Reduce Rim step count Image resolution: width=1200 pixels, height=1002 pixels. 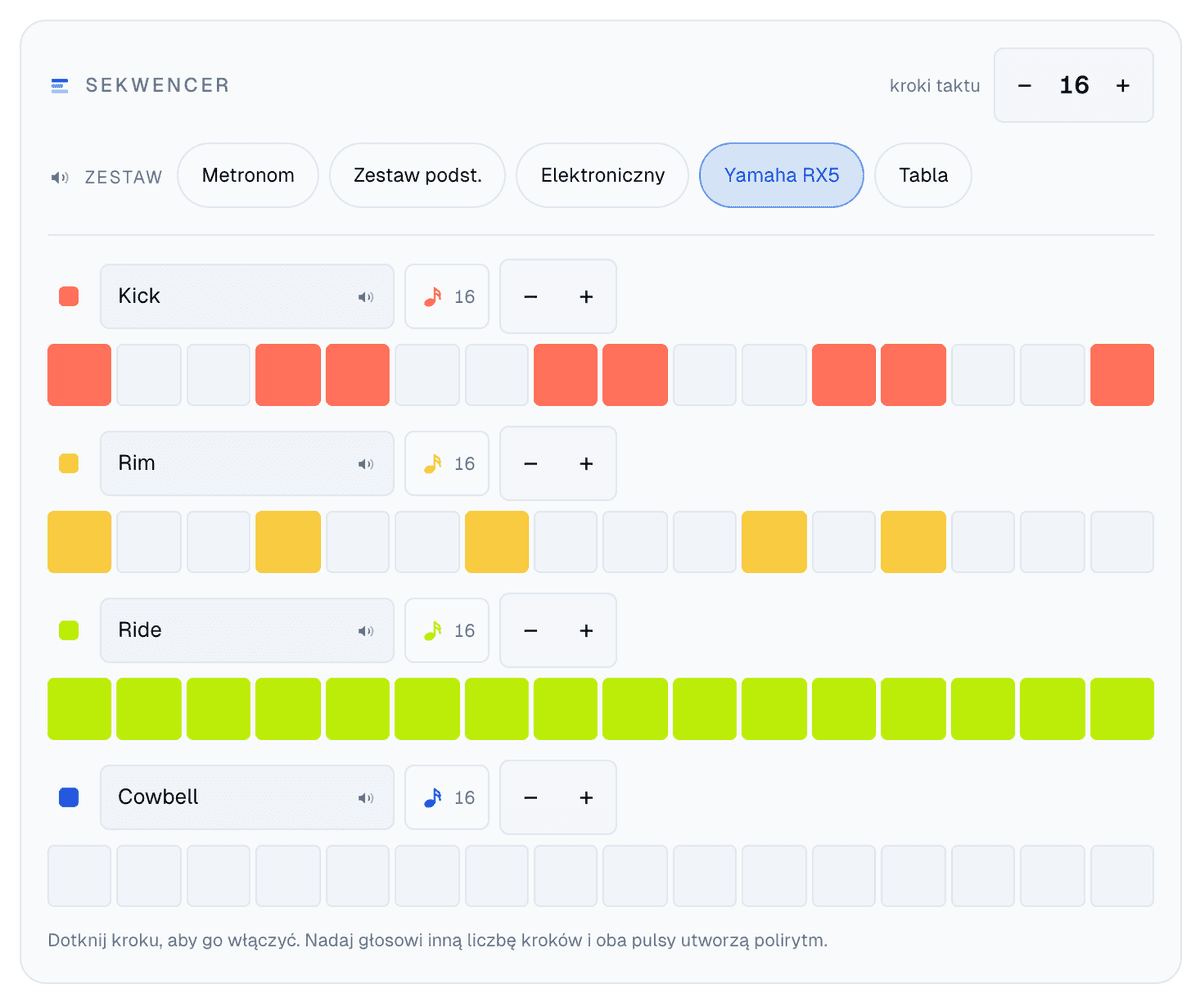531,464
